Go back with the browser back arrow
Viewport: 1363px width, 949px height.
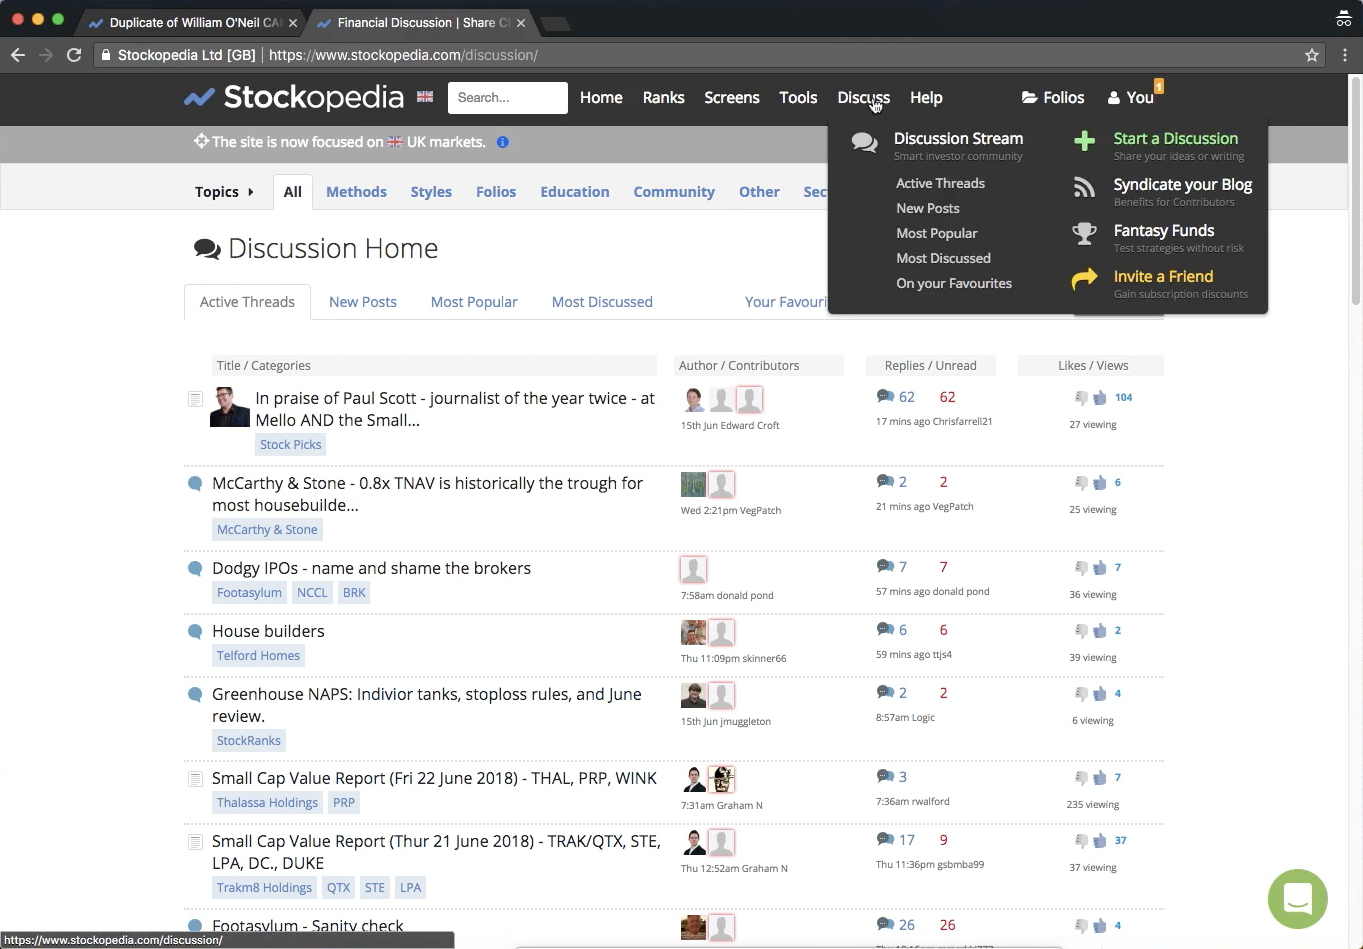coord(18,55)
